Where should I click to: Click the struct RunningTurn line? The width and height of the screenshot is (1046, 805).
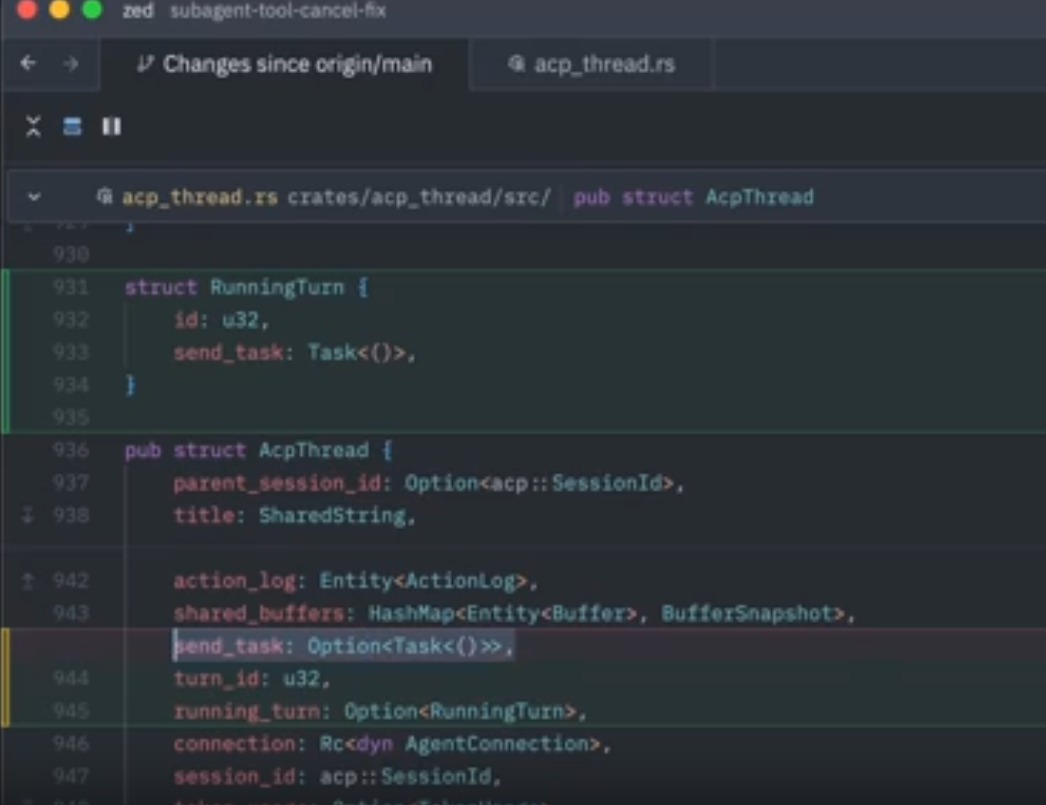point(246,287)
